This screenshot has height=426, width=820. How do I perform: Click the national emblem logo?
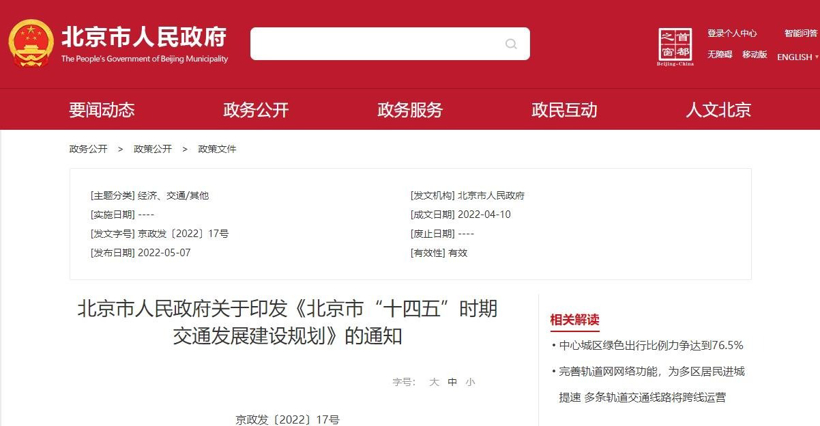point(31,43)
